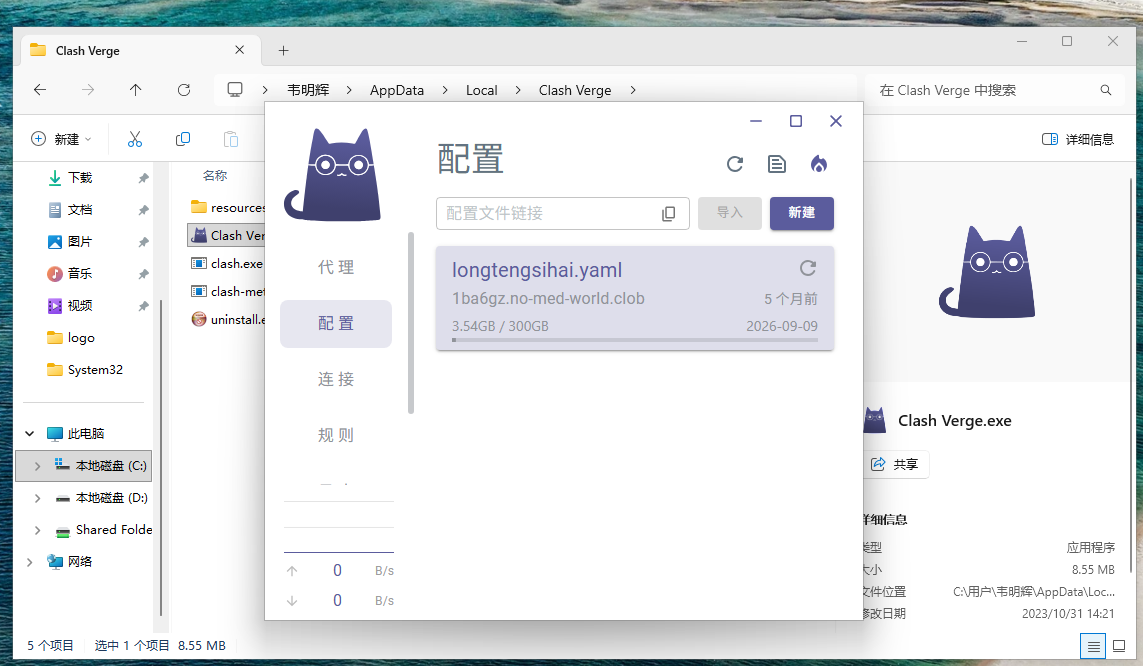Viewport: 1143px width, 666px height.
Task: Refresh all profiles in Clash Verge
Action: (735, 164)
